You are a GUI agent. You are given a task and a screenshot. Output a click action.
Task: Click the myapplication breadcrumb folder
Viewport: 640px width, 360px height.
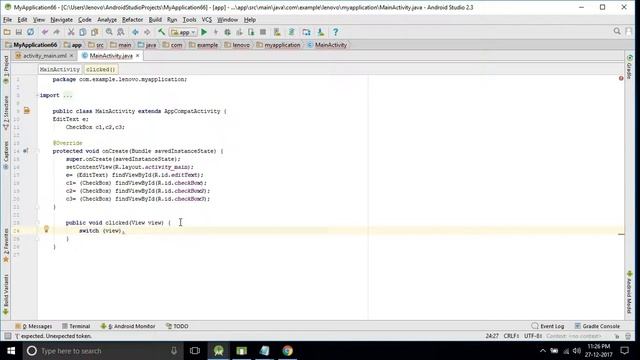tap(278, 45)
